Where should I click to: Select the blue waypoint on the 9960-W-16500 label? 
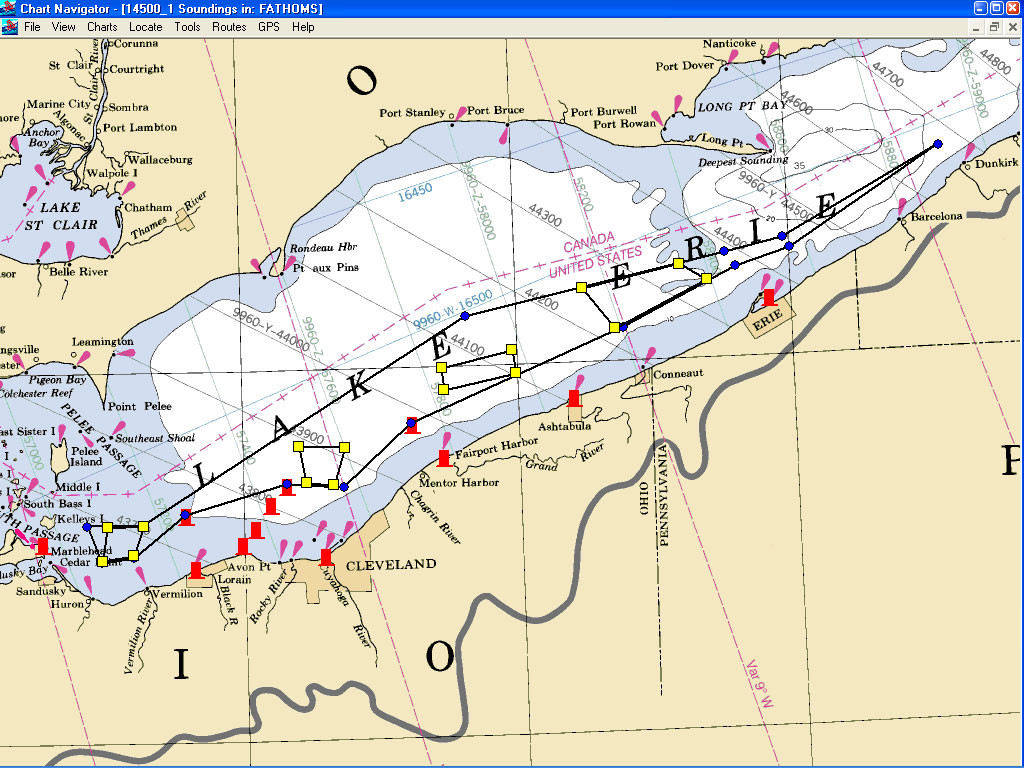(x=465, y=316)
